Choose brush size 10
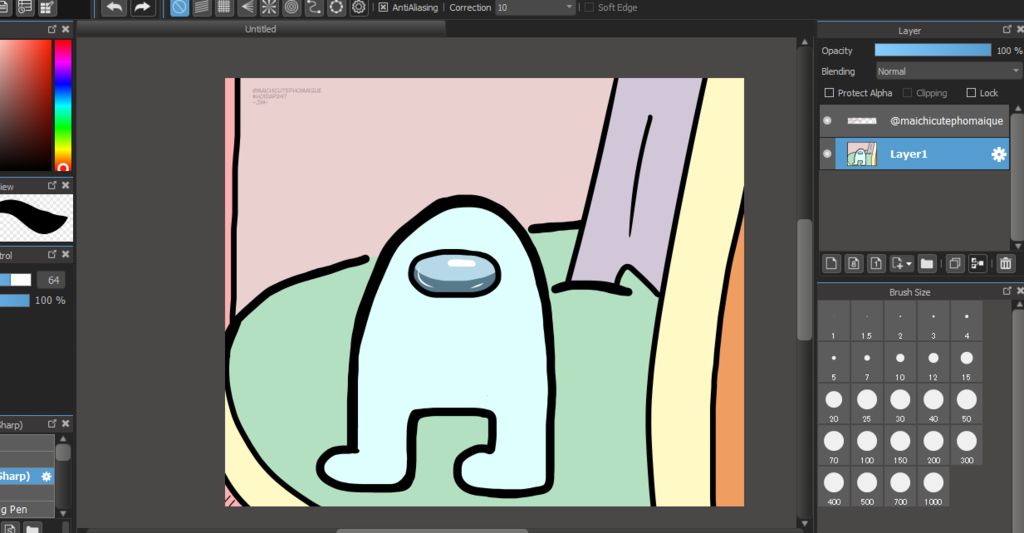 pyautogui.click(x=900, y=363)
